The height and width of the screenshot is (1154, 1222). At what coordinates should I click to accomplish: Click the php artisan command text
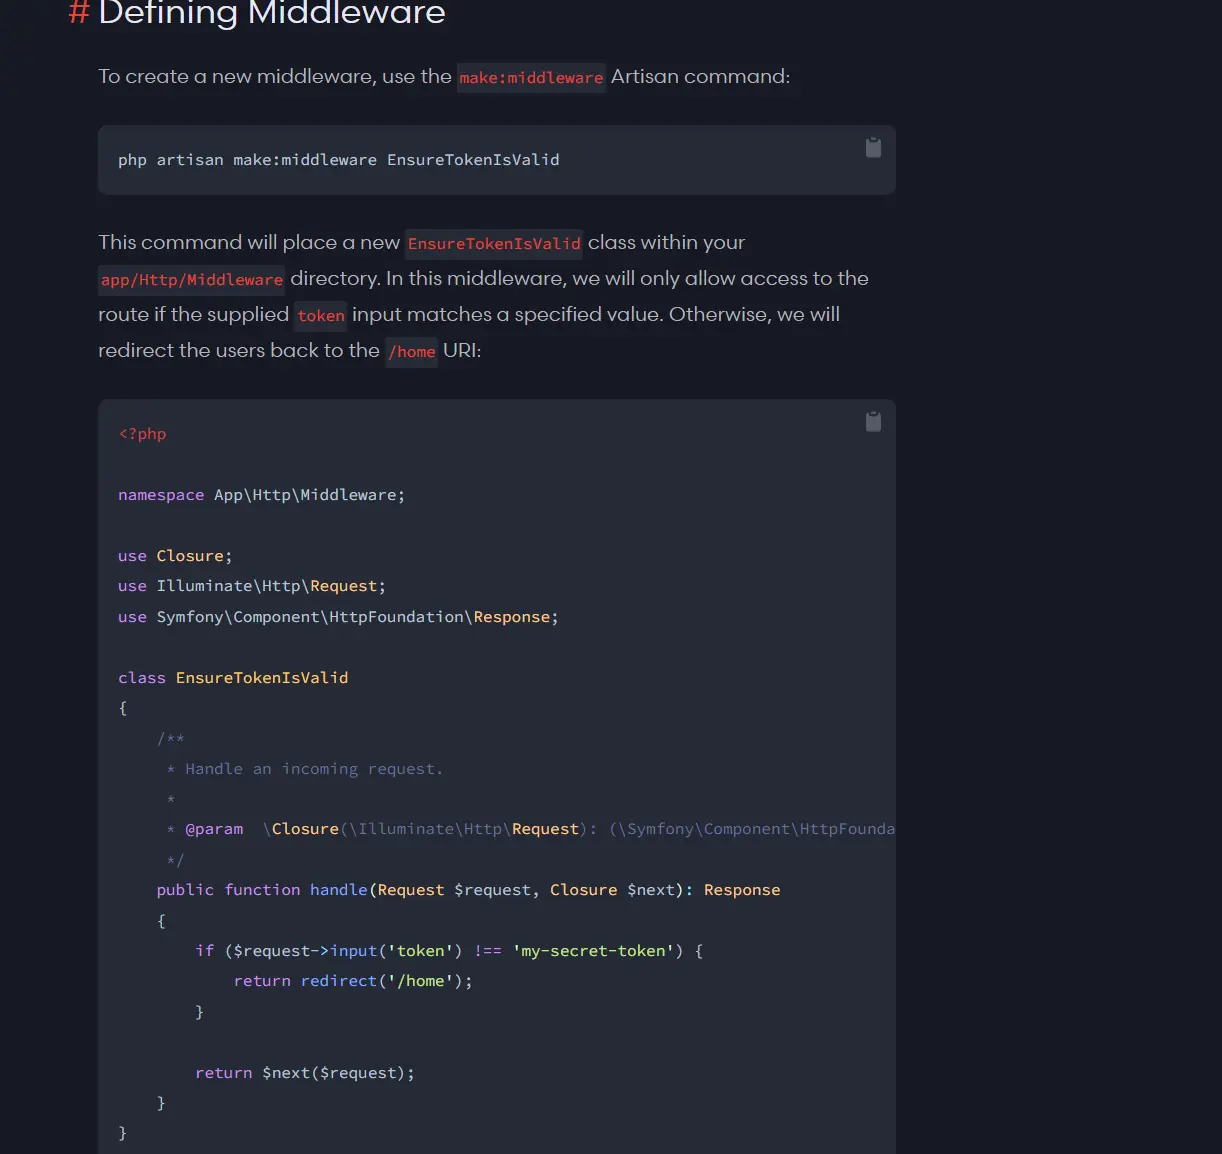[x=339, y=160]
